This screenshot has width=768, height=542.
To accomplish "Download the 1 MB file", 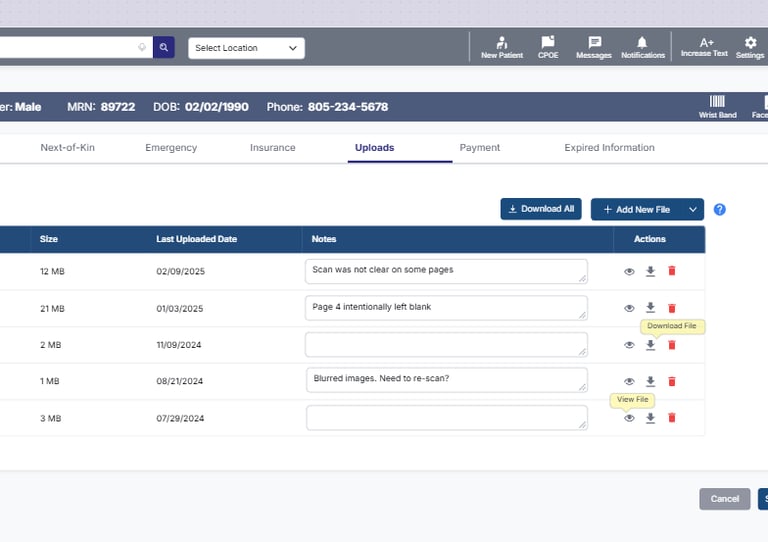I will pyautogui.click(x=650, y=381).
